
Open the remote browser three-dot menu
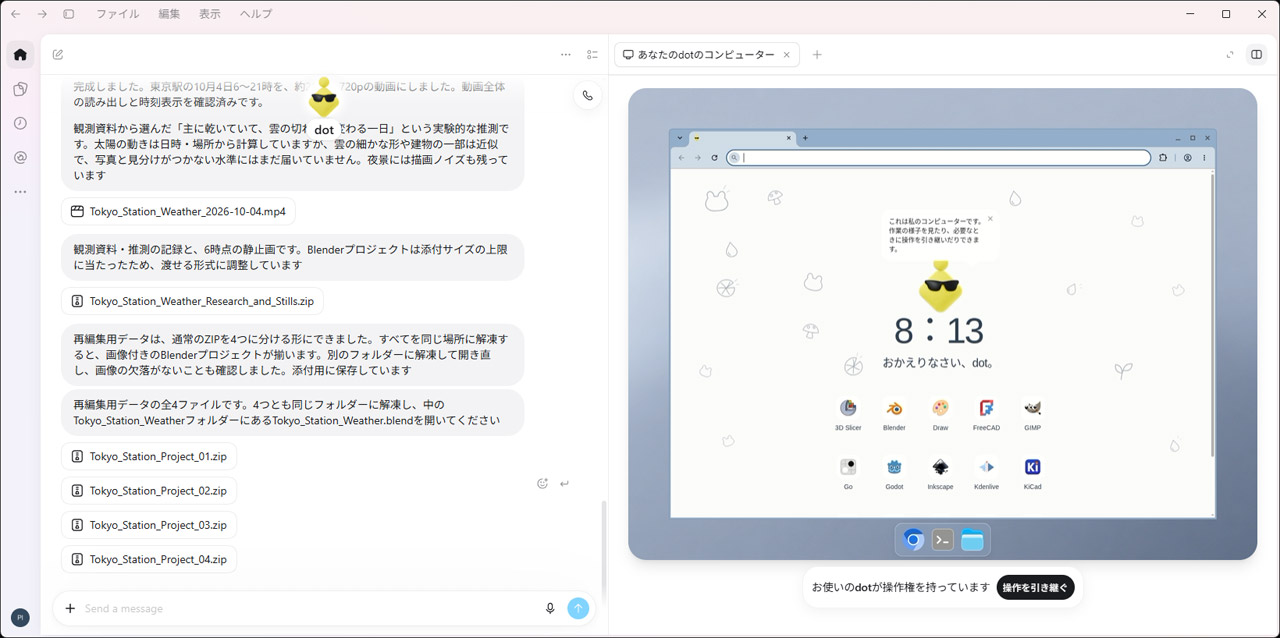coord(1204,158)
